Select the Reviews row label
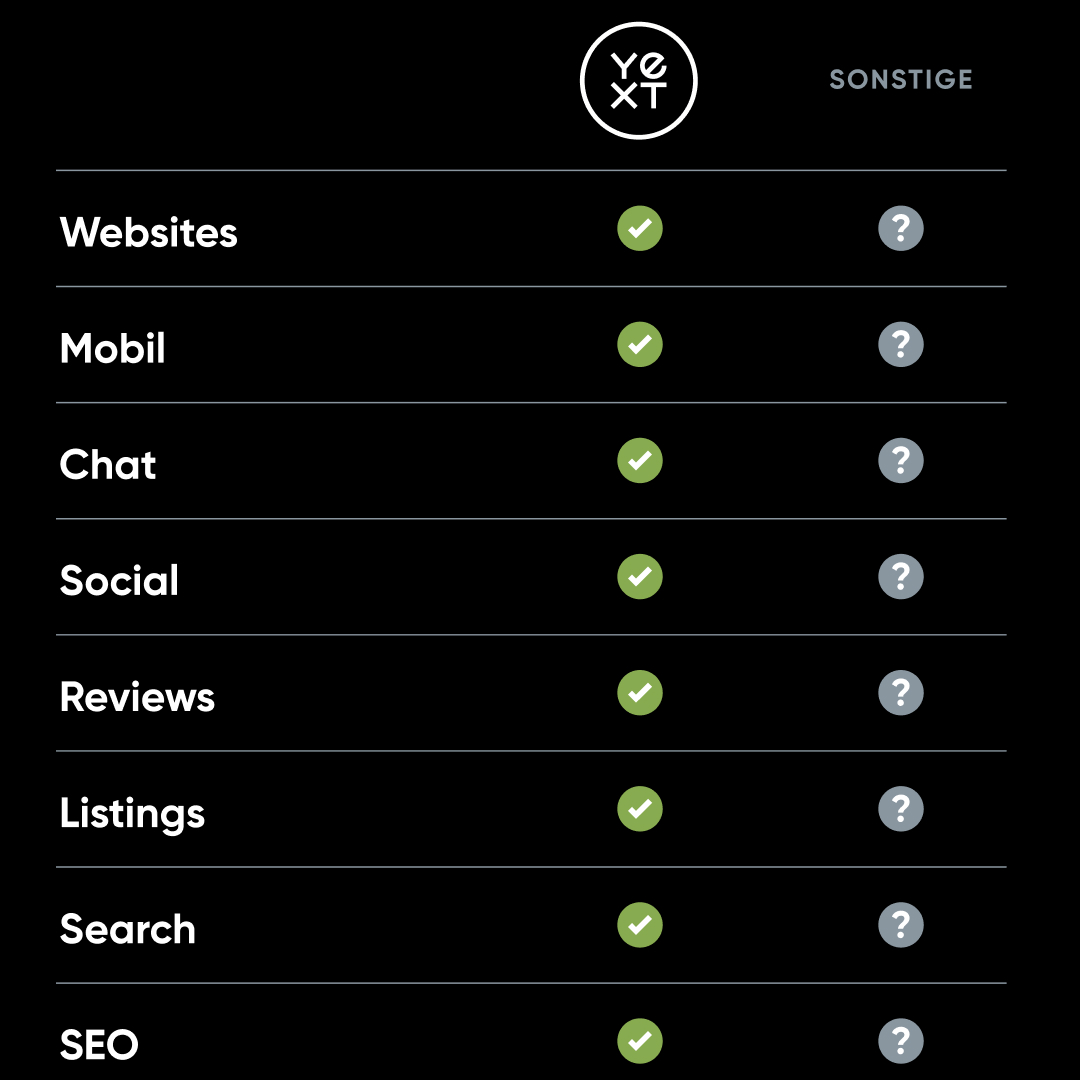The width and height of the screenshot is (1080, 1080). coord(137,696)
